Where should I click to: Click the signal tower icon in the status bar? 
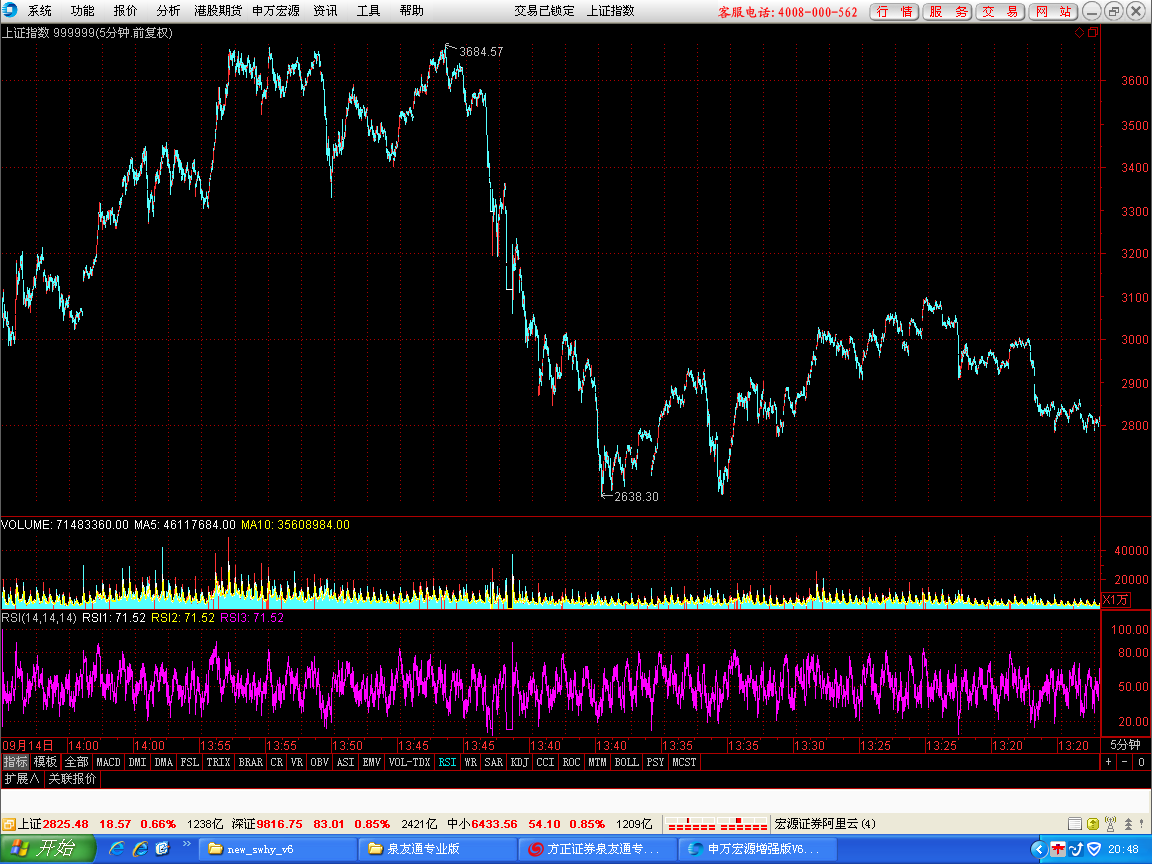[x=1111, y=824]
